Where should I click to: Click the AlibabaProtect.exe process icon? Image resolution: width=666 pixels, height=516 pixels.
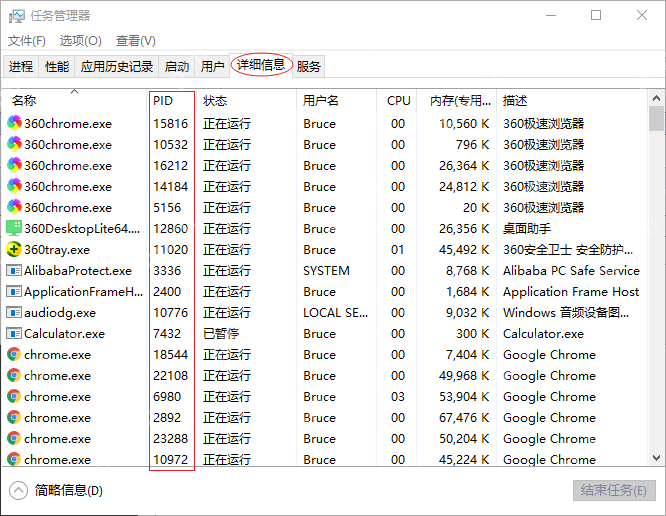tap(14, 270)
